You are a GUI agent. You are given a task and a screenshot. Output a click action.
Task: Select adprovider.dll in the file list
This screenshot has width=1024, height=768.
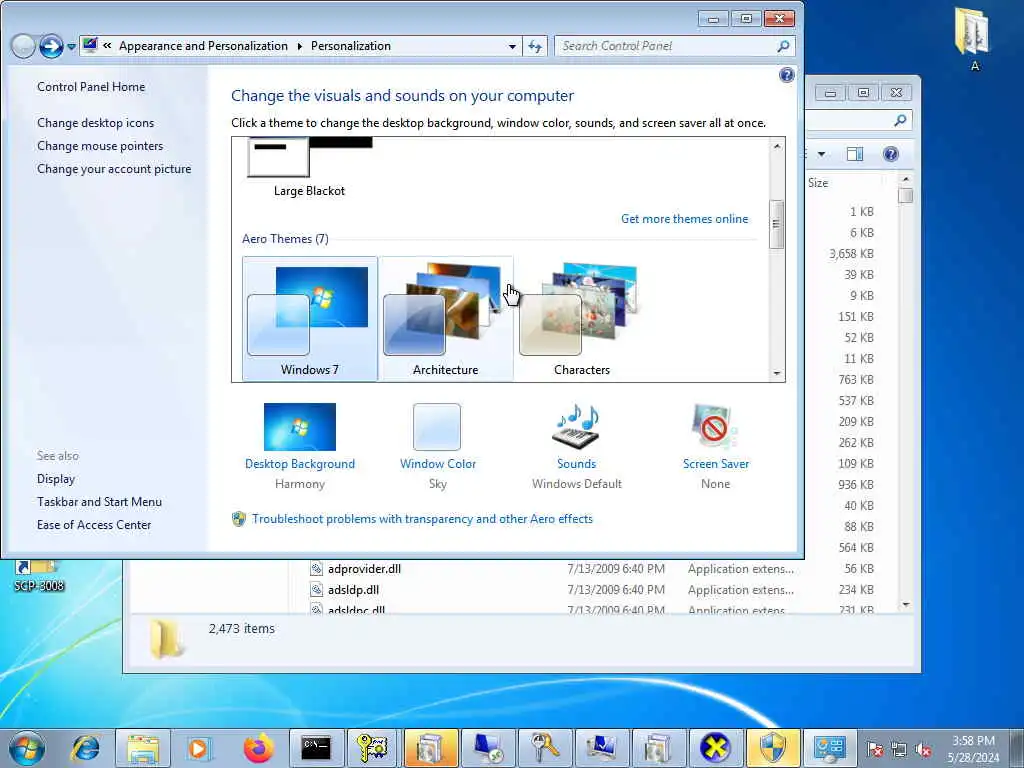tap(364, 569)
